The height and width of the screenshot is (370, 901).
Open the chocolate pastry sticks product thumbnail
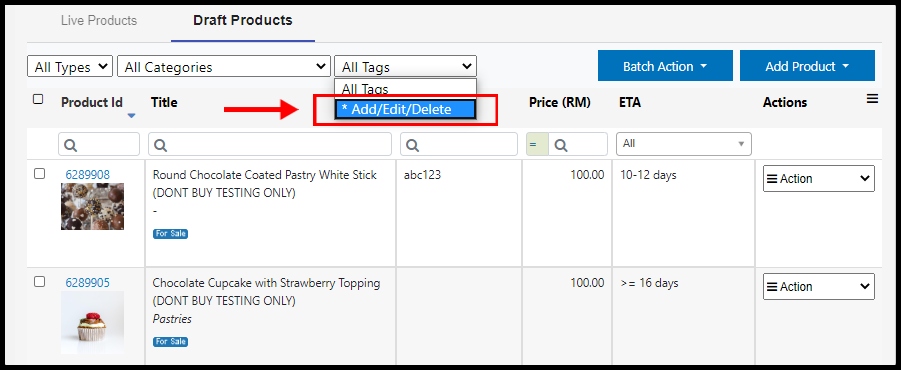coord(93,206)
